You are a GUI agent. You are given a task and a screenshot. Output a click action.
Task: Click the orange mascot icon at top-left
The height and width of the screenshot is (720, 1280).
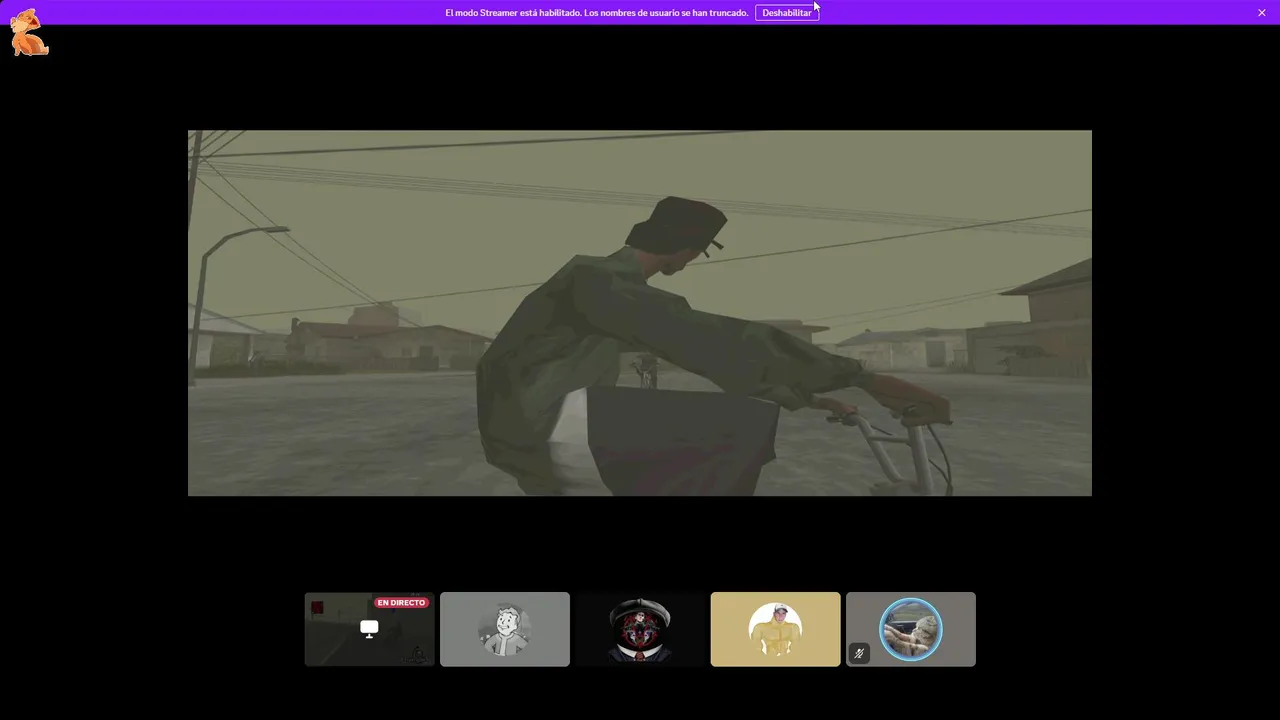[29, 33]
